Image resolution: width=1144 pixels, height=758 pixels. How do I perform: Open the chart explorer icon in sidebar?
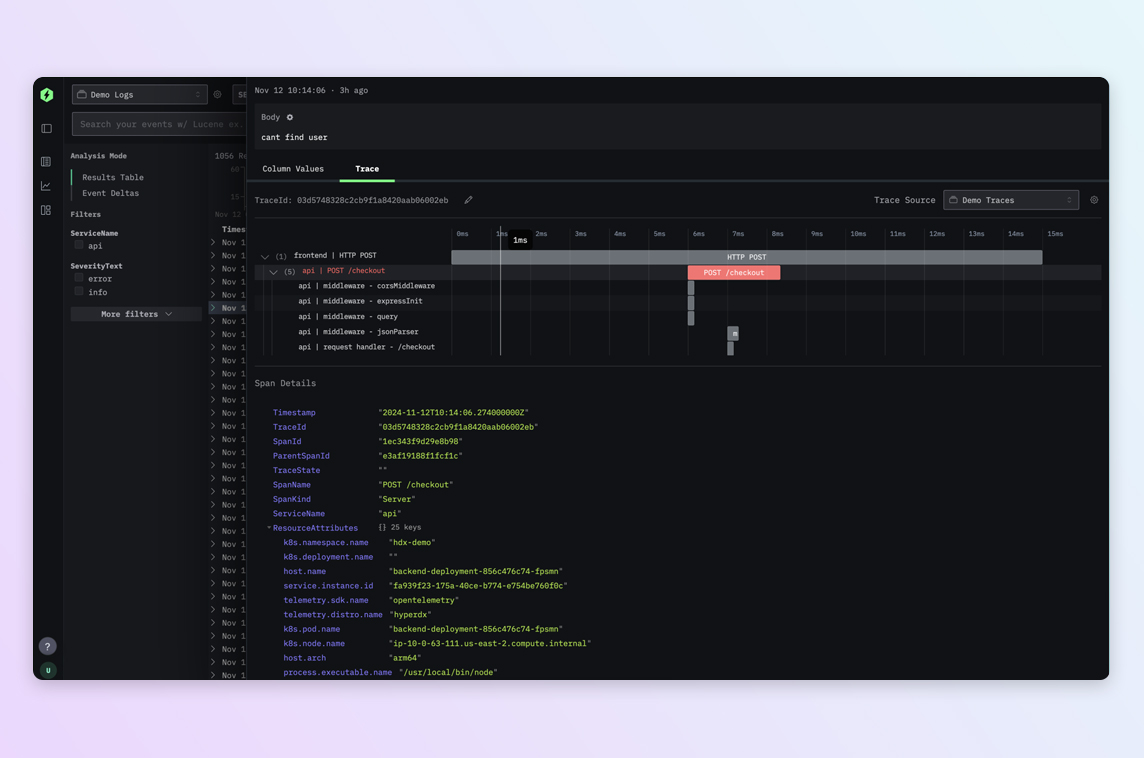(46, 186)
